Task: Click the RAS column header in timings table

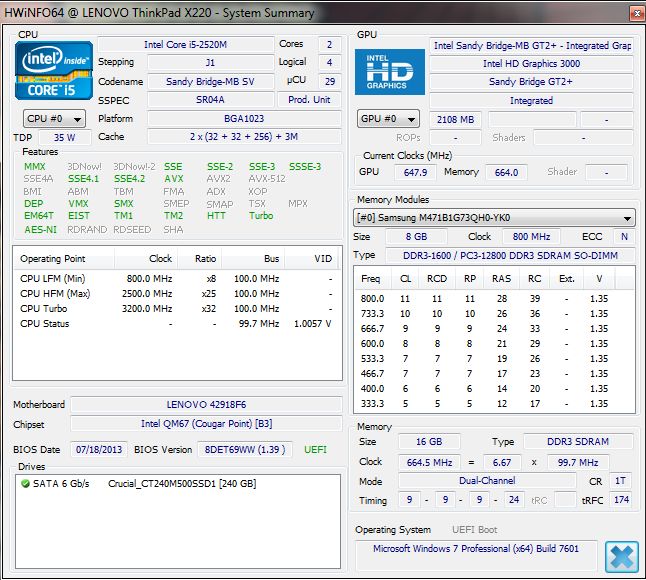Action: (501, 279)
